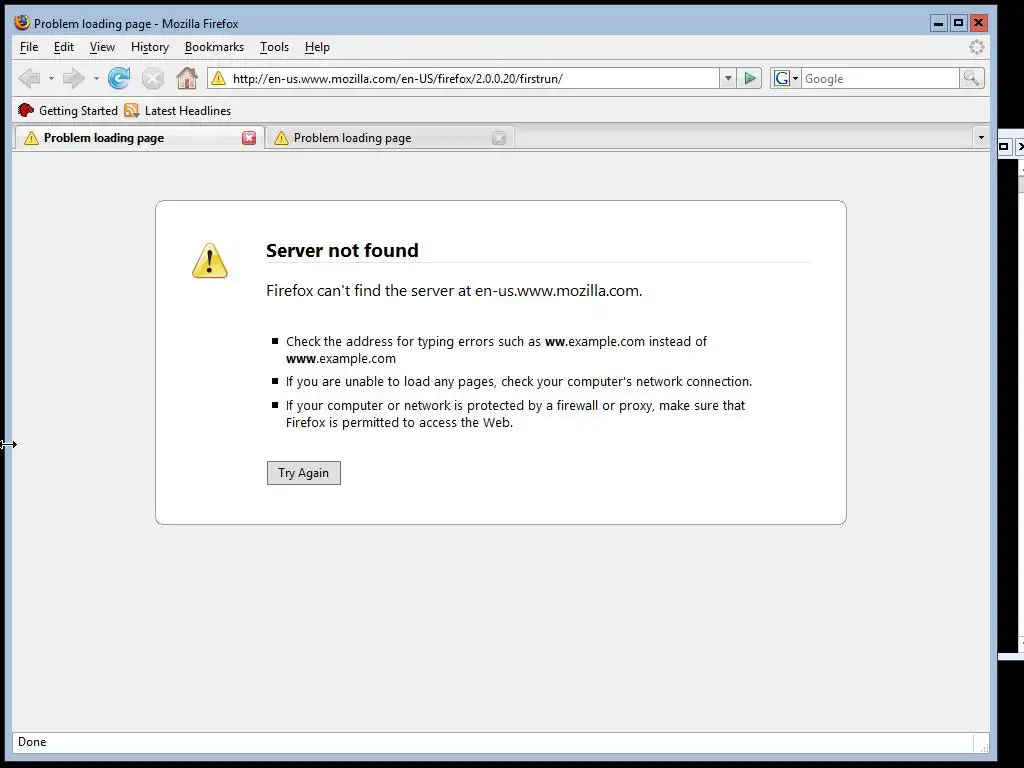Viewport: 1024px width, 768px height.
Task: Click the Stop loading icon
Action: pos(153,79)
